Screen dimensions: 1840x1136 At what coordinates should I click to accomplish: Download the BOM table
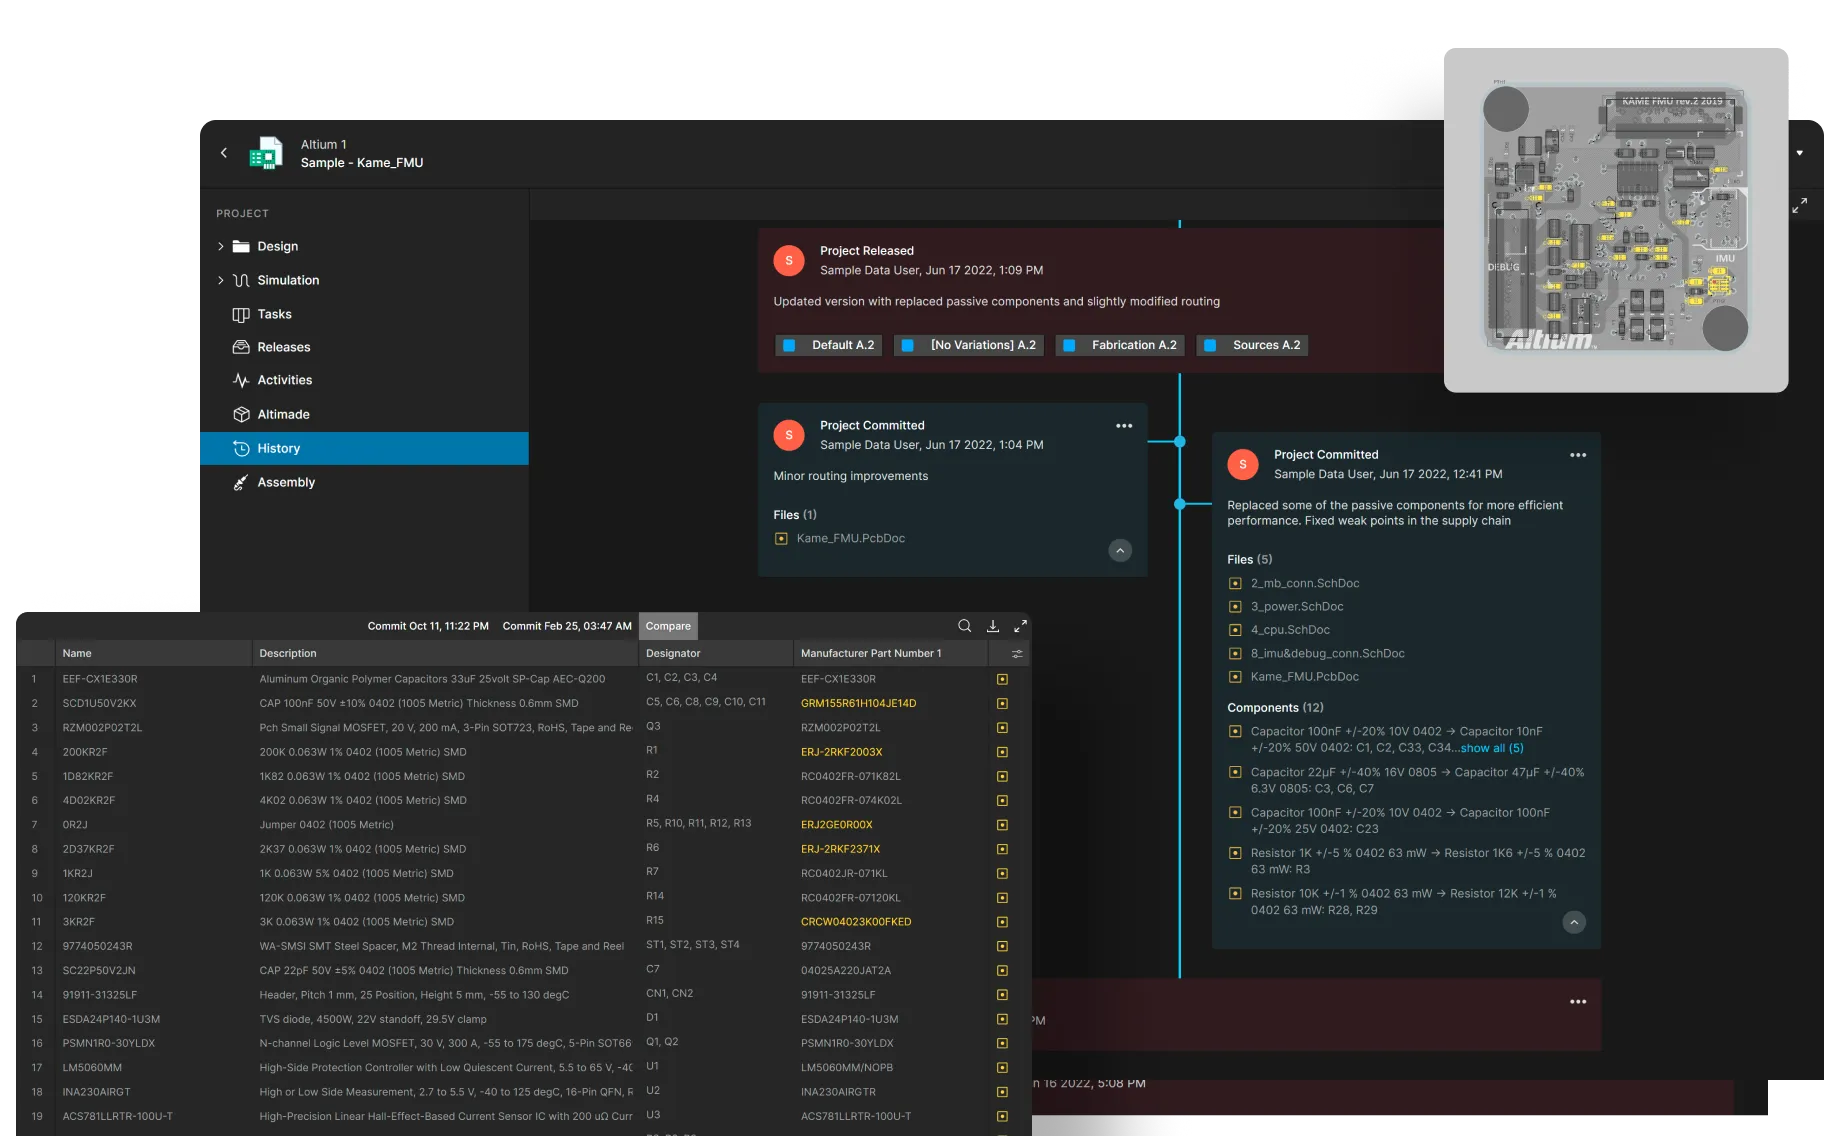[x=993, y=627]
